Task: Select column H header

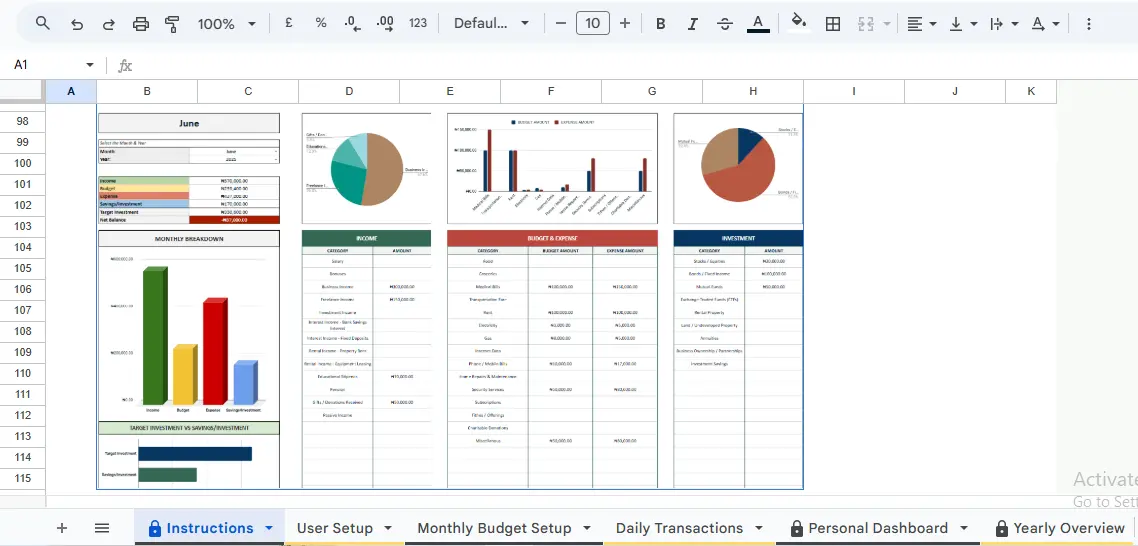Action: click(x=753, y=91)
